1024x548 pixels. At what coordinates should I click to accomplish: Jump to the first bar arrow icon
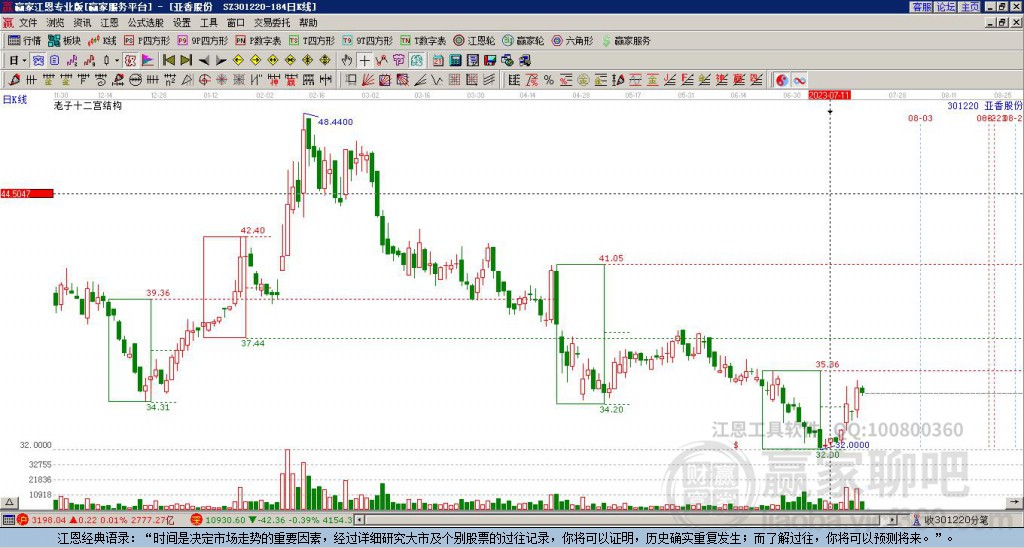(168, 60)
